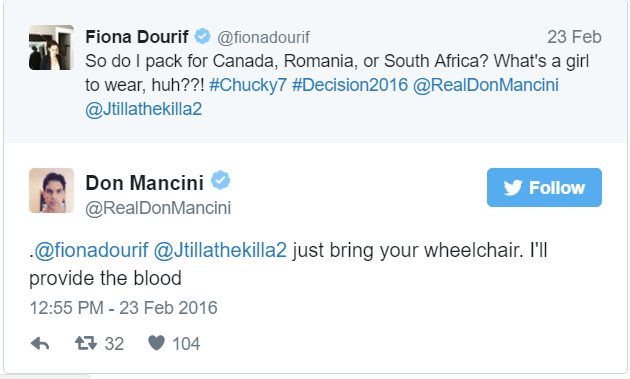The width and height of the screenshot is (630, 379).
Task: Click Fiona Dourif's verified badge
Action: 202,36
